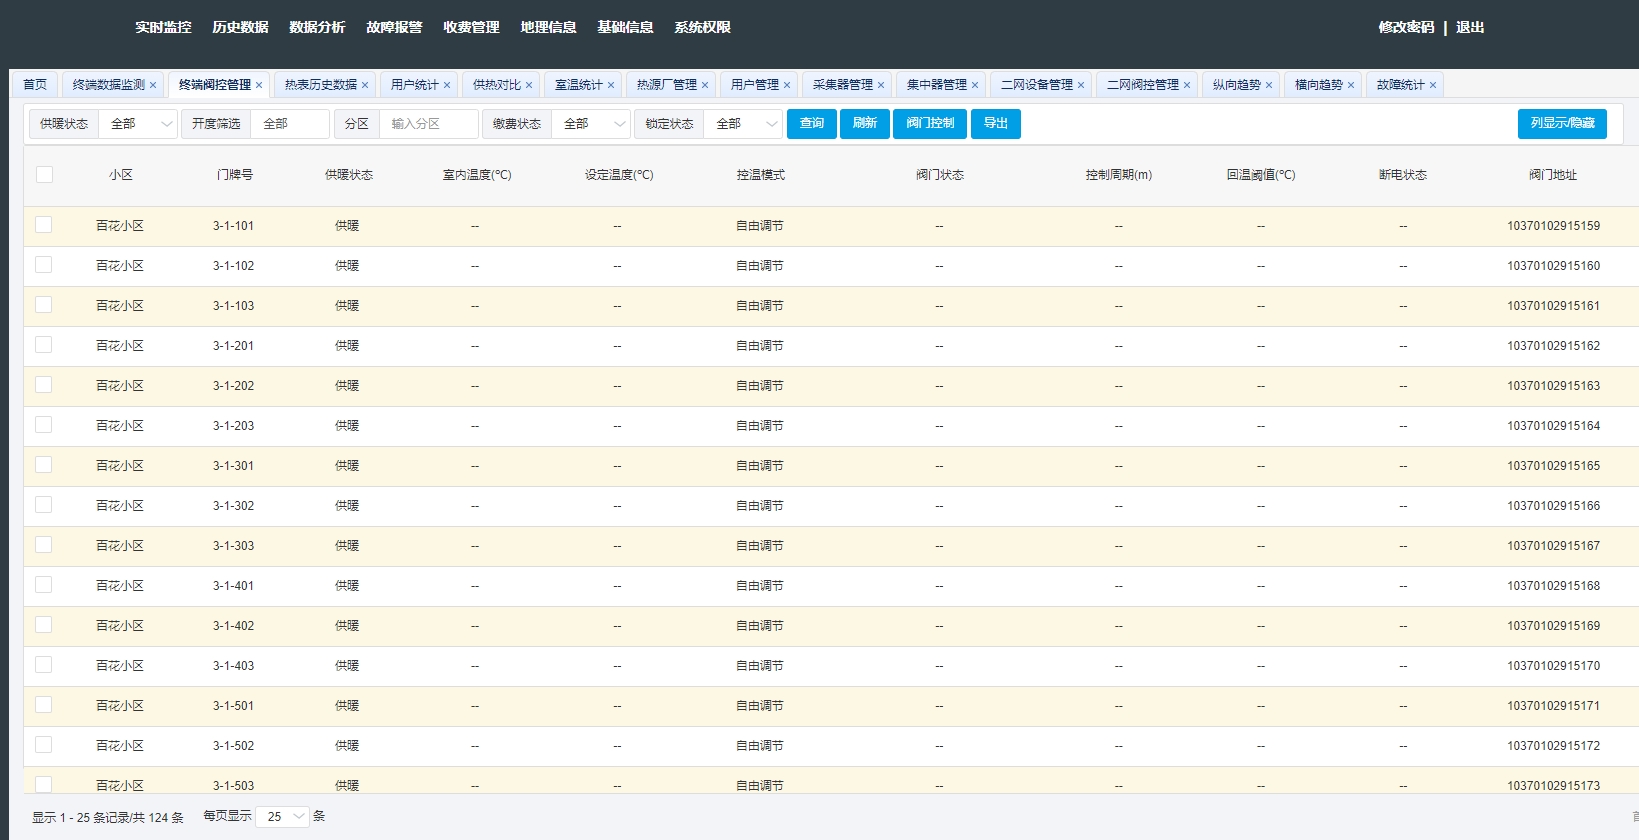1639x840 pixels.
Task: Open the 收费管理 menu
Action: pyautogui.click(x=471, y=27)
